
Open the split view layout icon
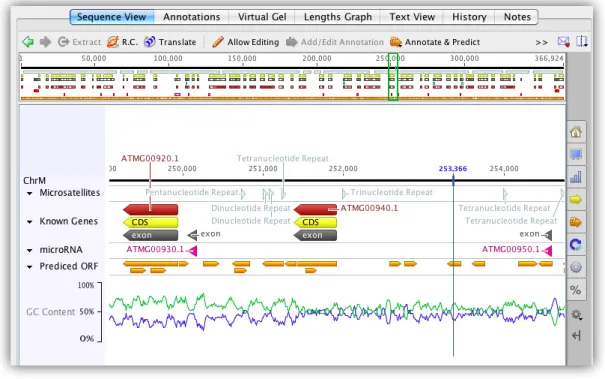[581, 41]
